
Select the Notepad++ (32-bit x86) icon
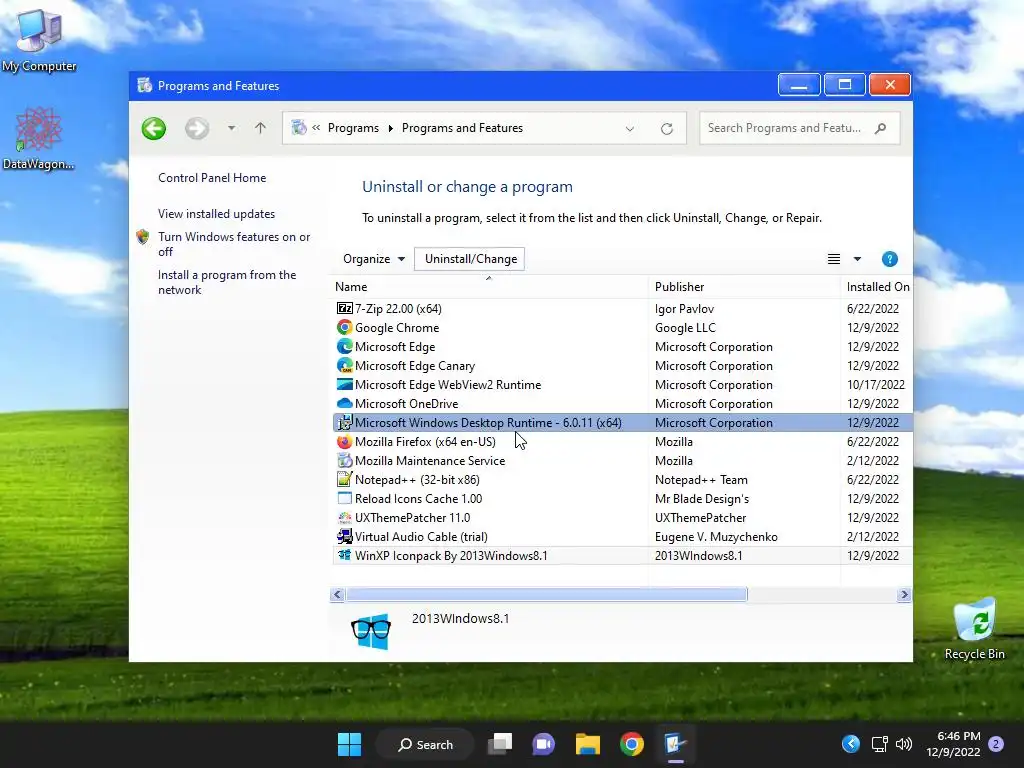pyautogui.click(x=344, y=479)
